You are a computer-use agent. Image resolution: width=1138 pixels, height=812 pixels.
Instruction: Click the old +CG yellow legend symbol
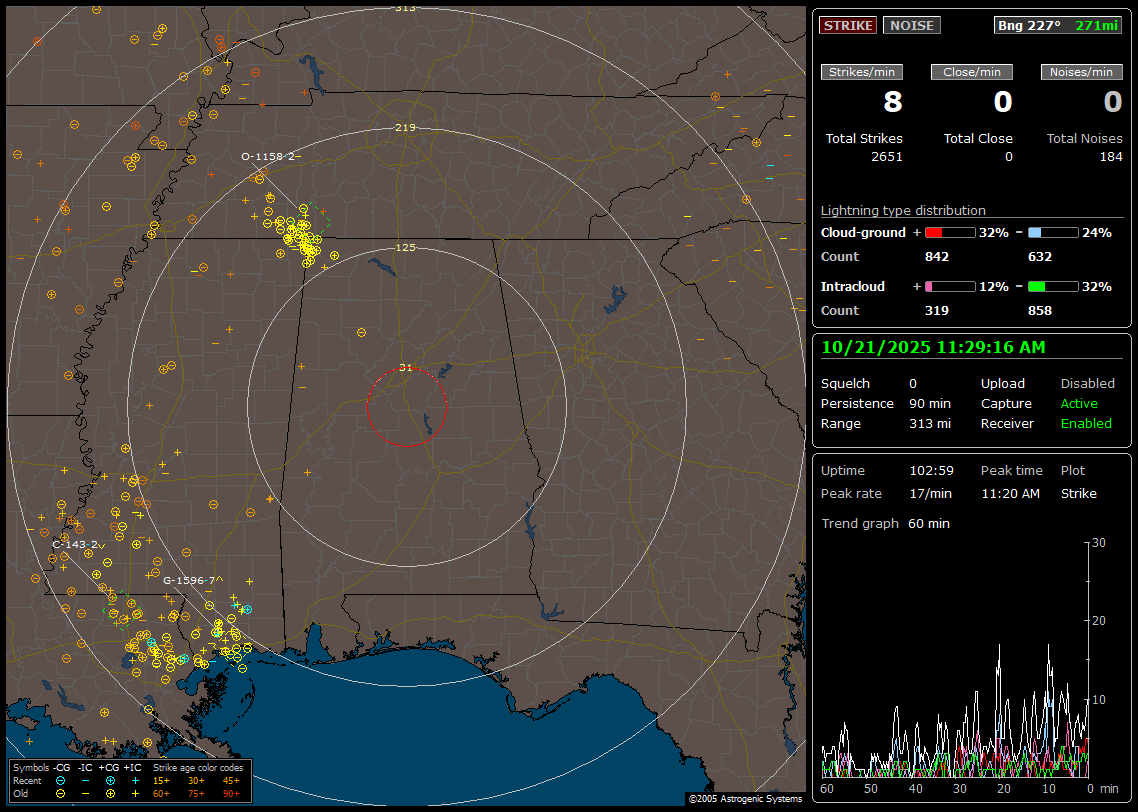(x=110, y=793)
